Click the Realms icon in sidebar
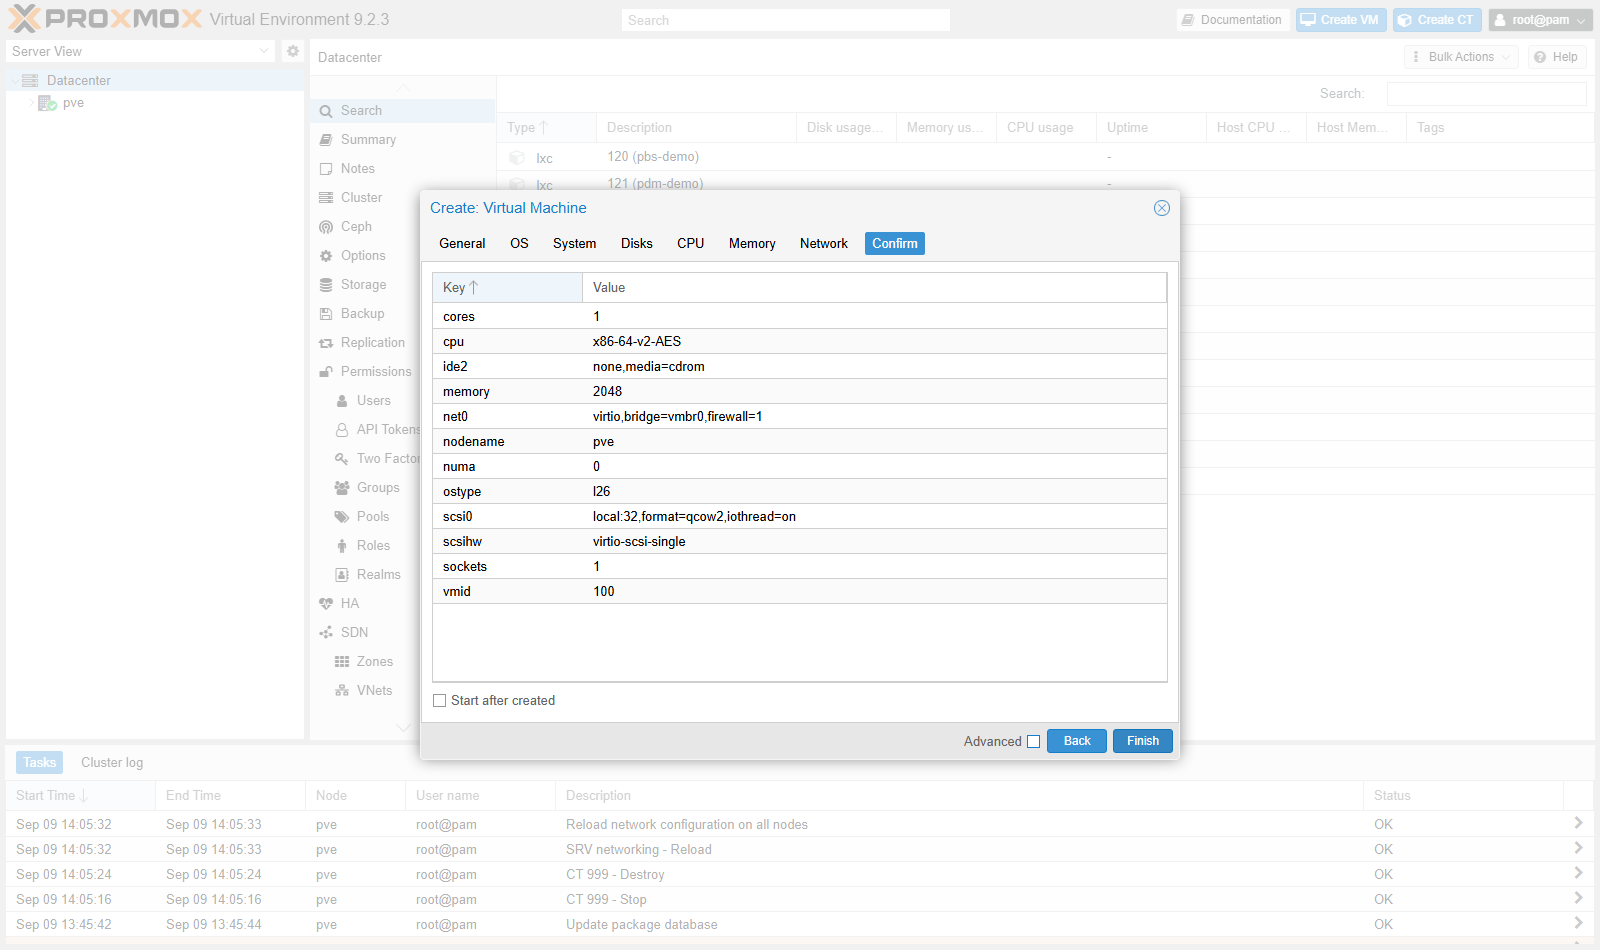Image resolution: width=1600 pixels, height=950 pixels. tap(342, 575)
